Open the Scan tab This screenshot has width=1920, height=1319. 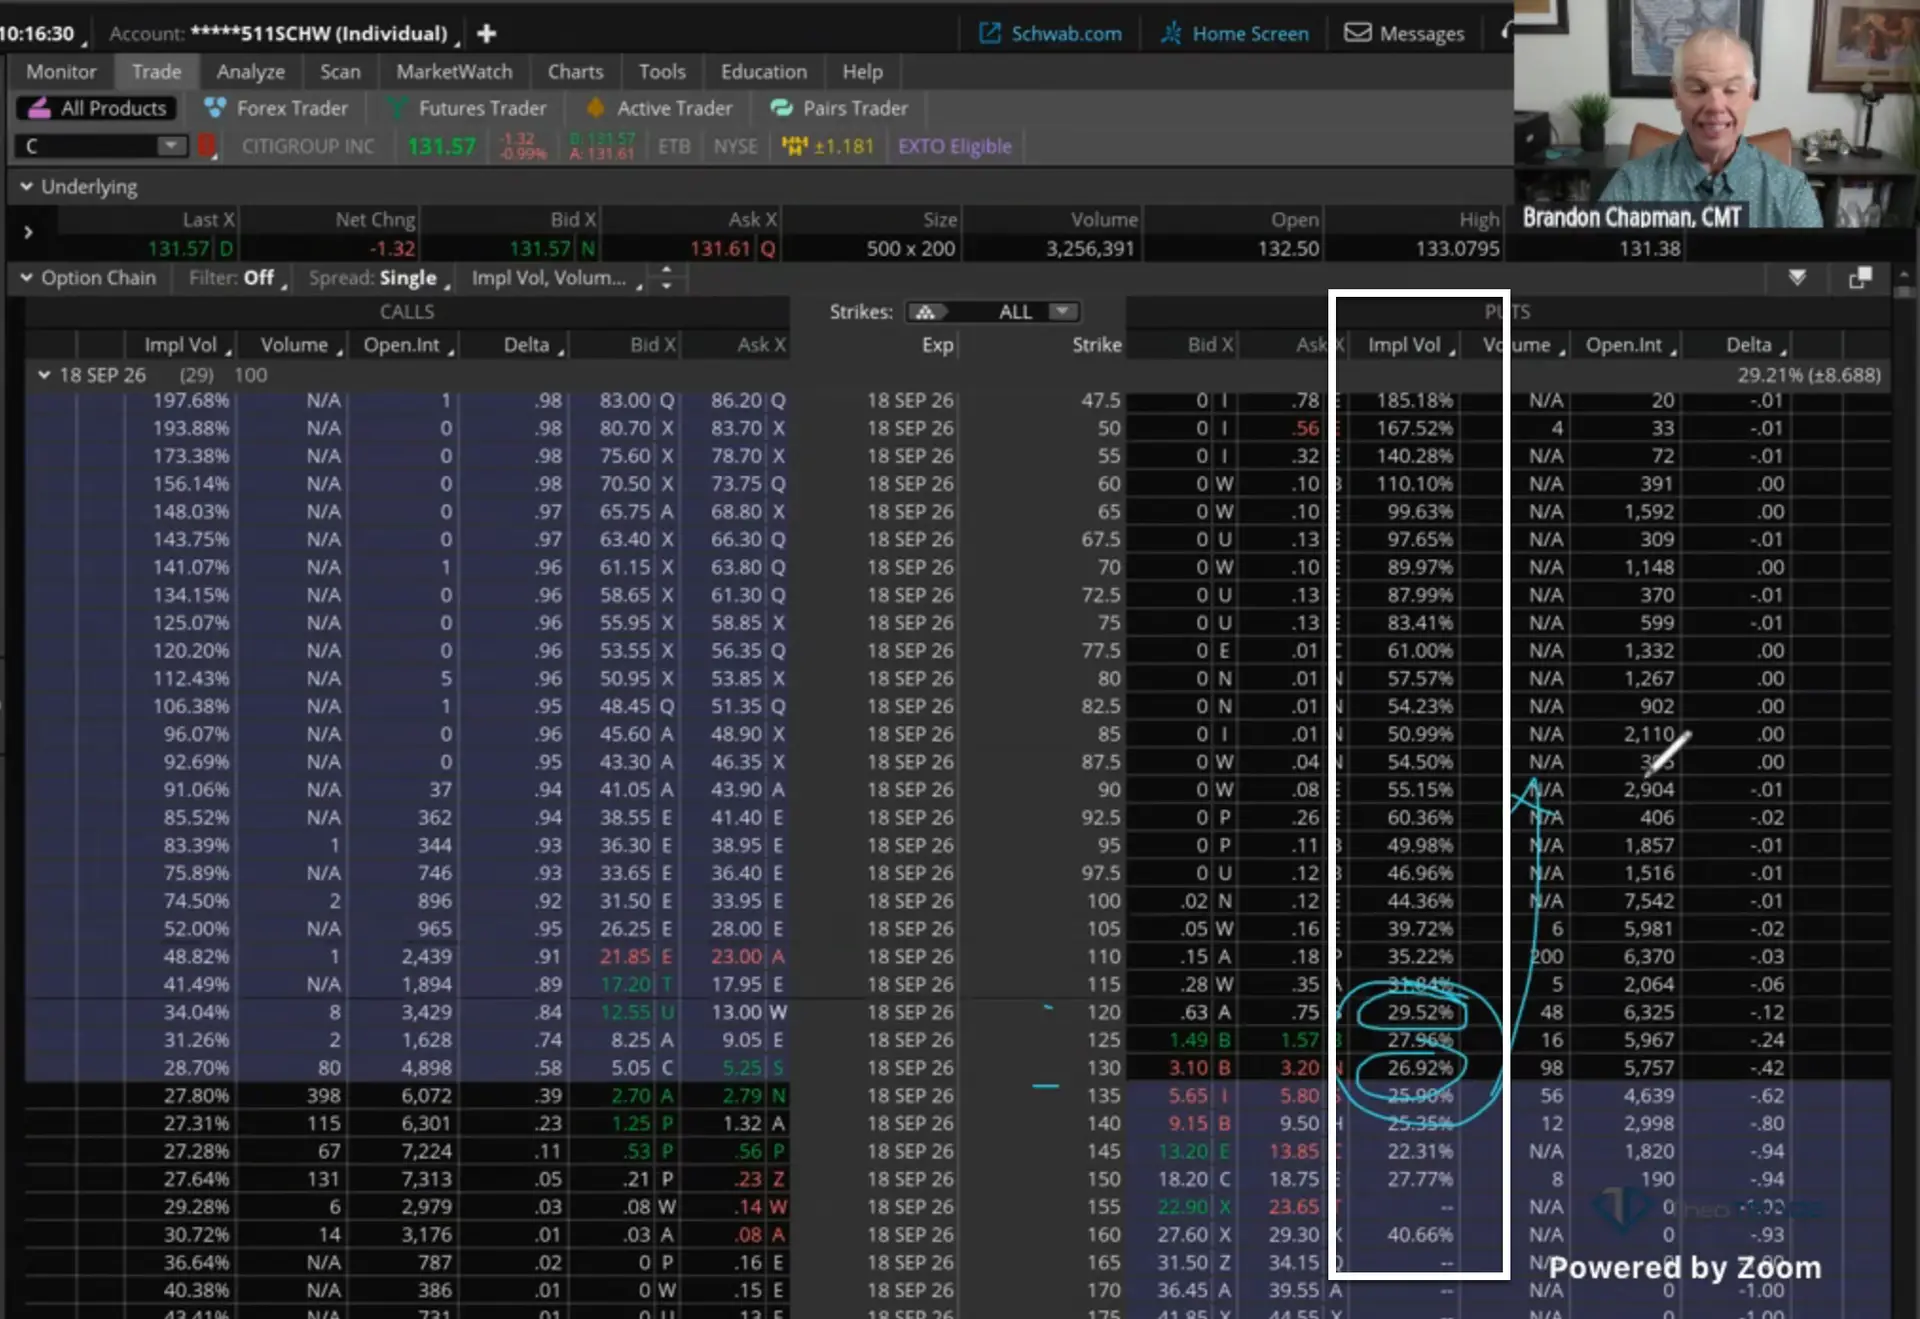point(340,72)
